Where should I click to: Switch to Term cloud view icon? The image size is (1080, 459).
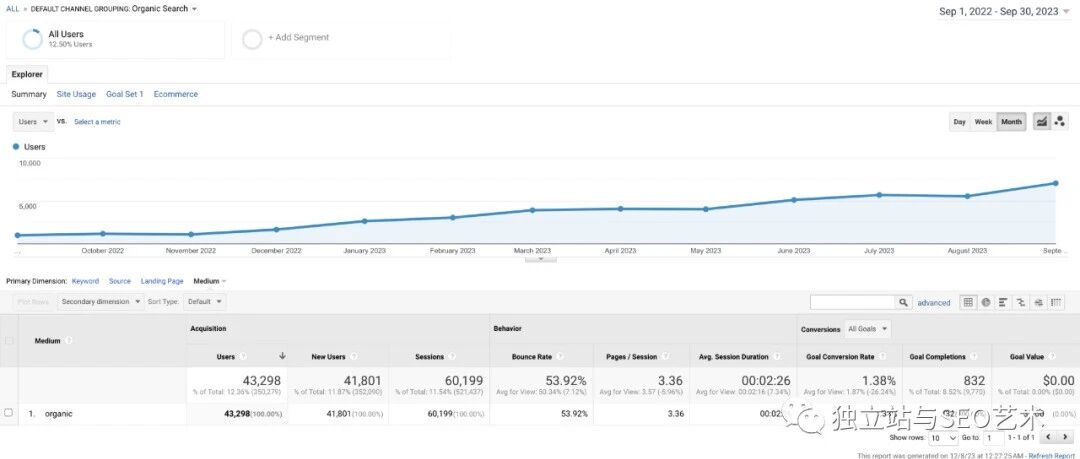tap(1038, 302)
